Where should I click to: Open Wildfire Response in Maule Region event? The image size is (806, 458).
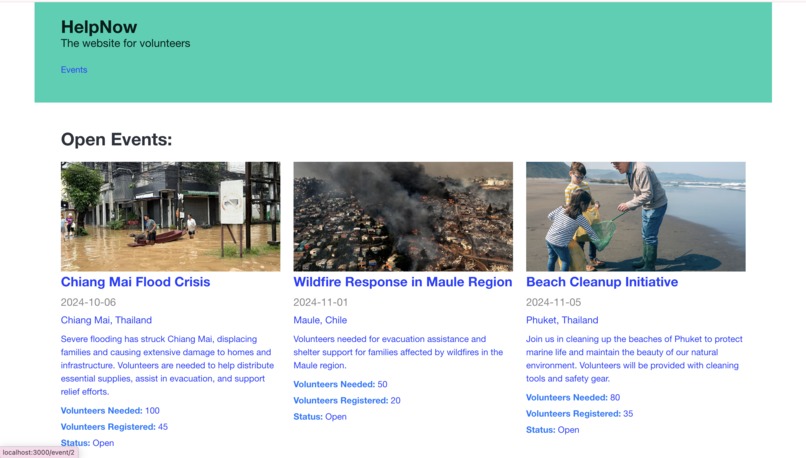pos(402,282)
